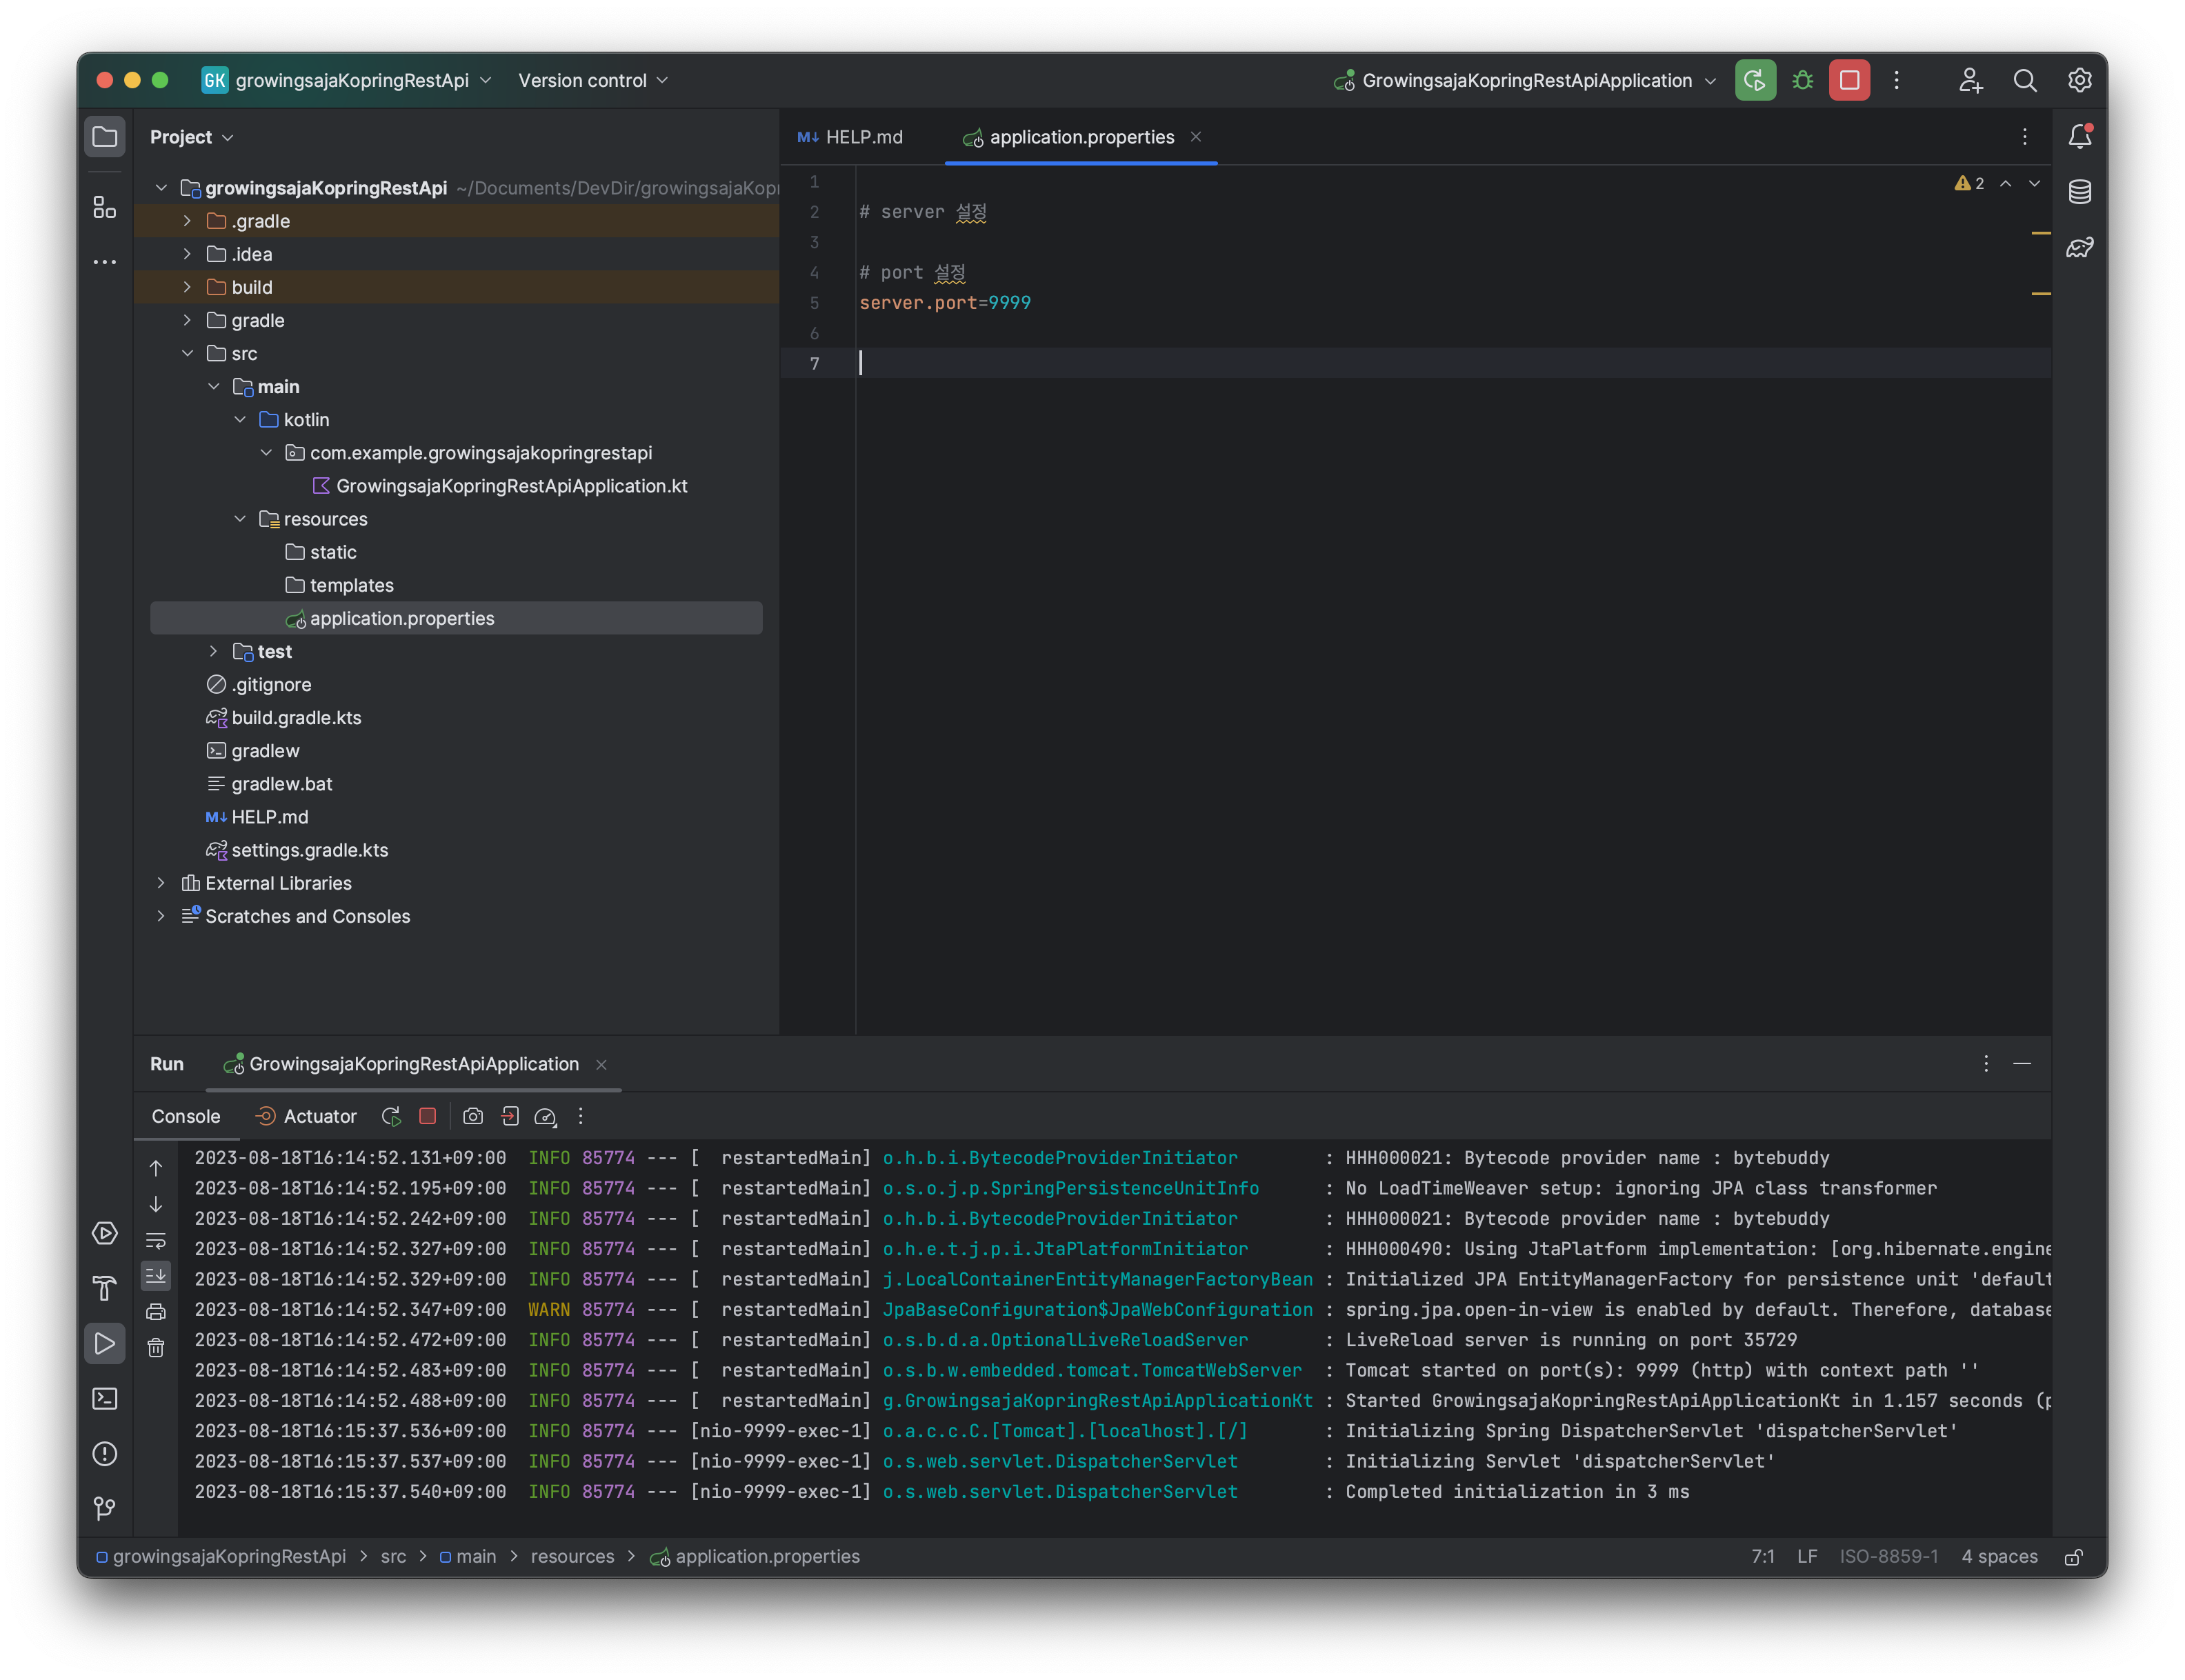Show more tool windows ellipsis
The image size is (2185, 1680).
pos(104,262)
